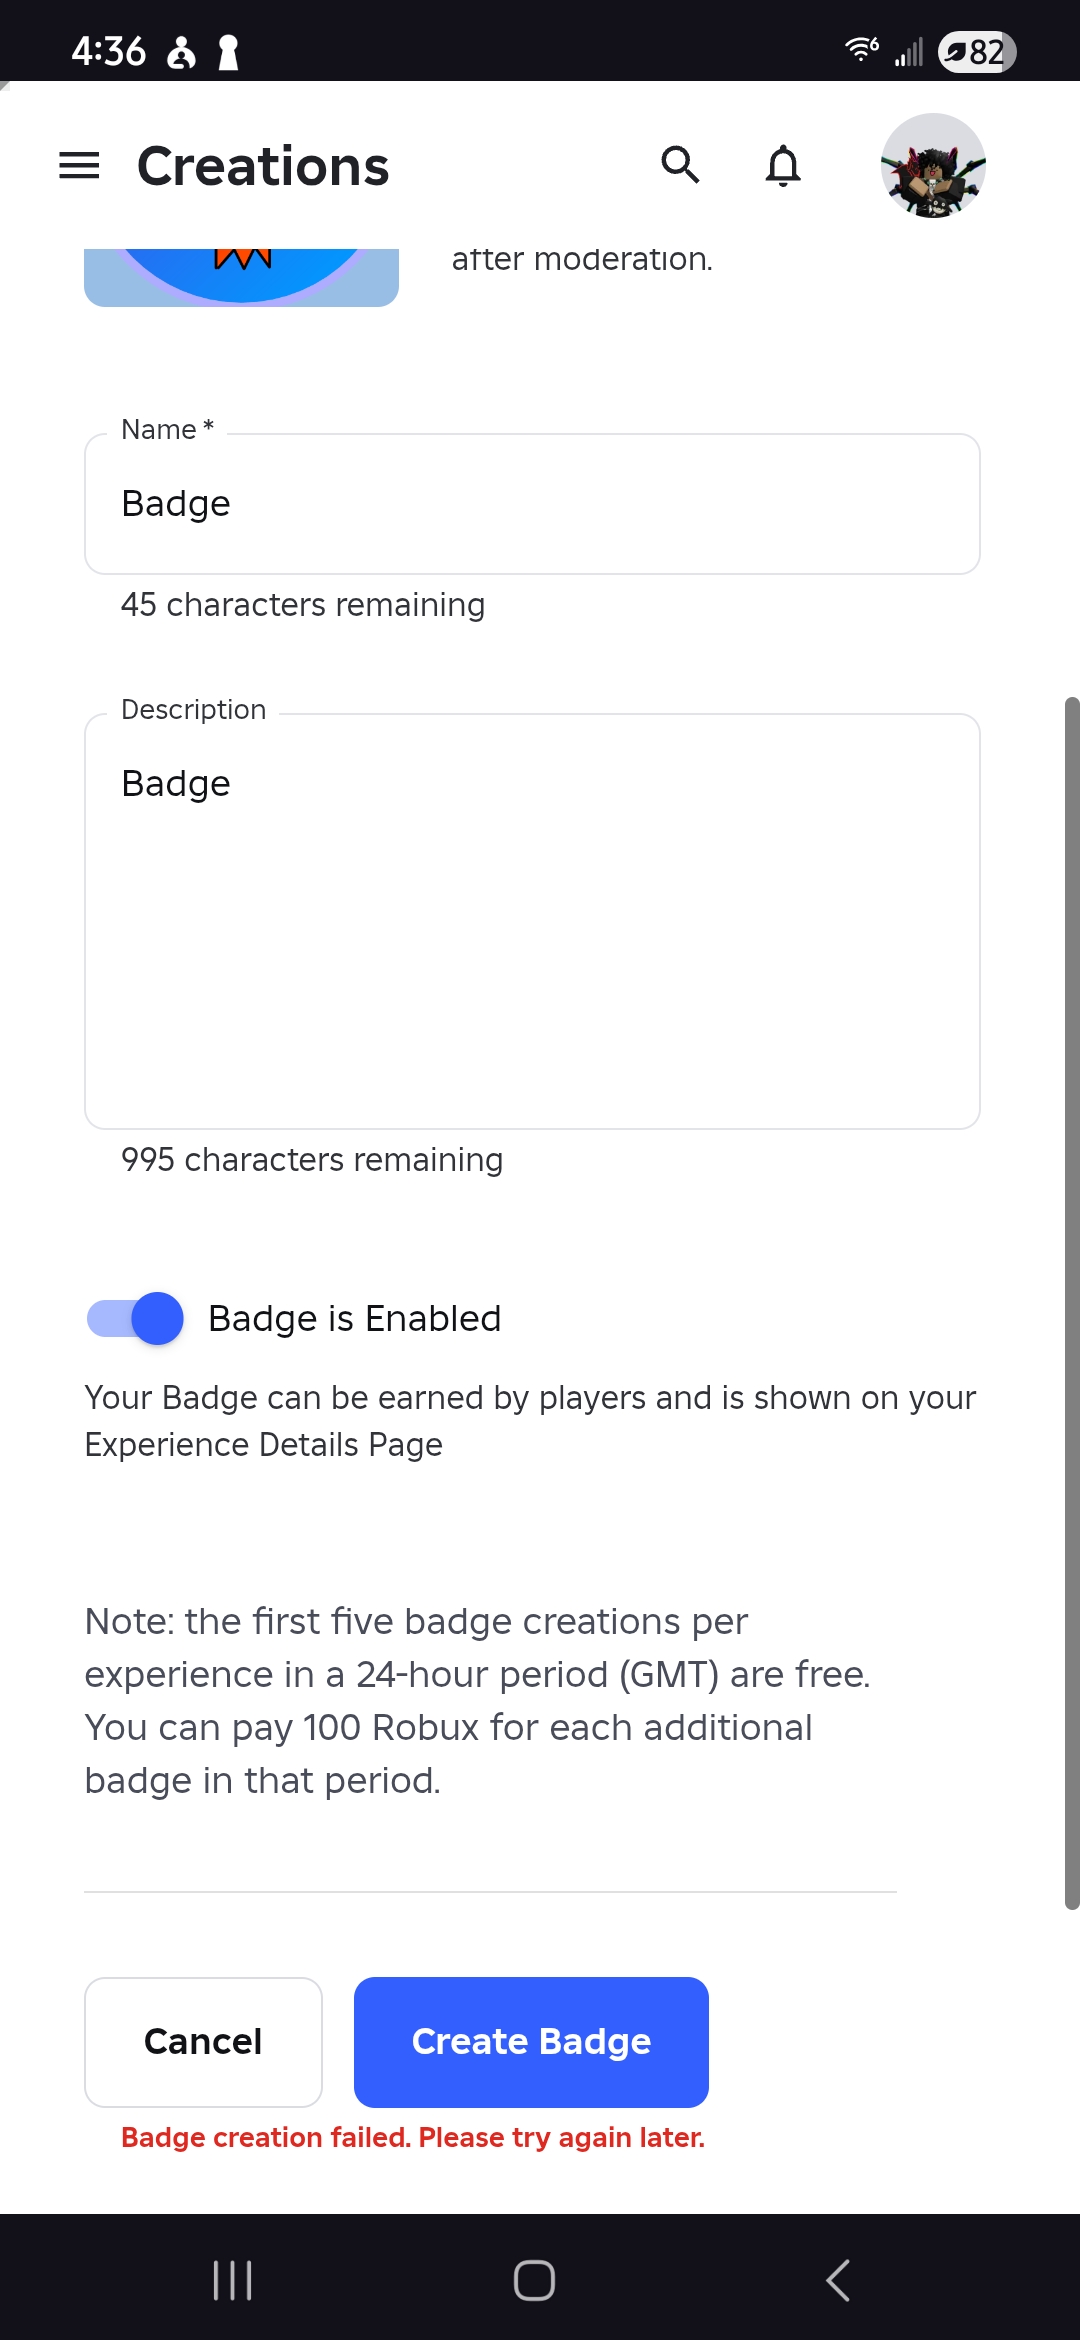Focus the Name text field

click(x=532, y=504)
